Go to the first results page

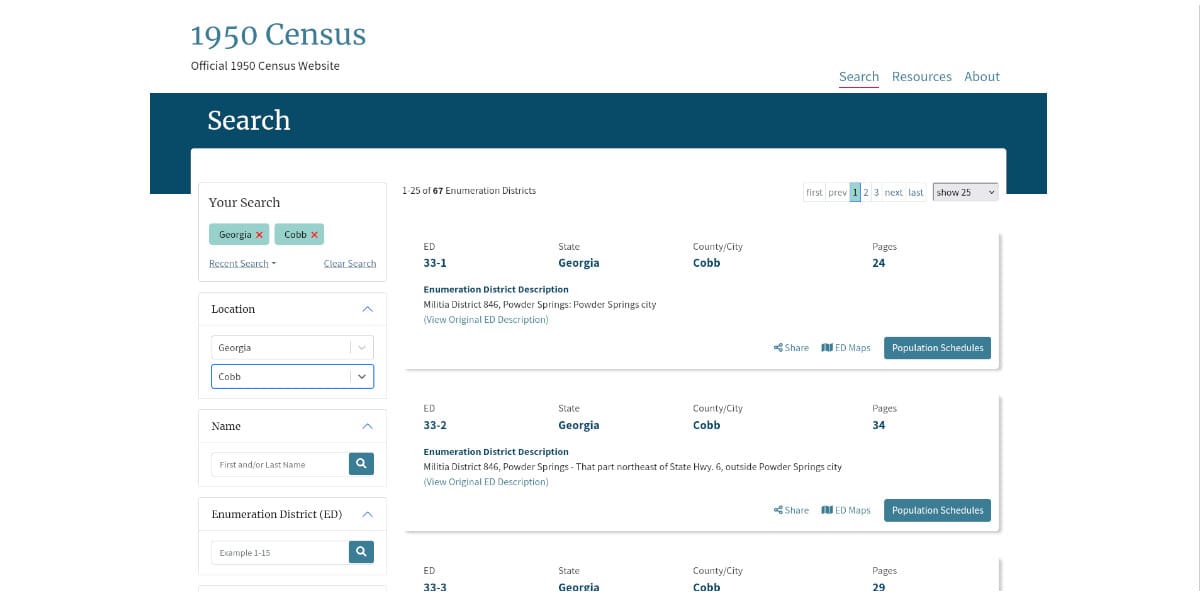(x=815, y=192)
